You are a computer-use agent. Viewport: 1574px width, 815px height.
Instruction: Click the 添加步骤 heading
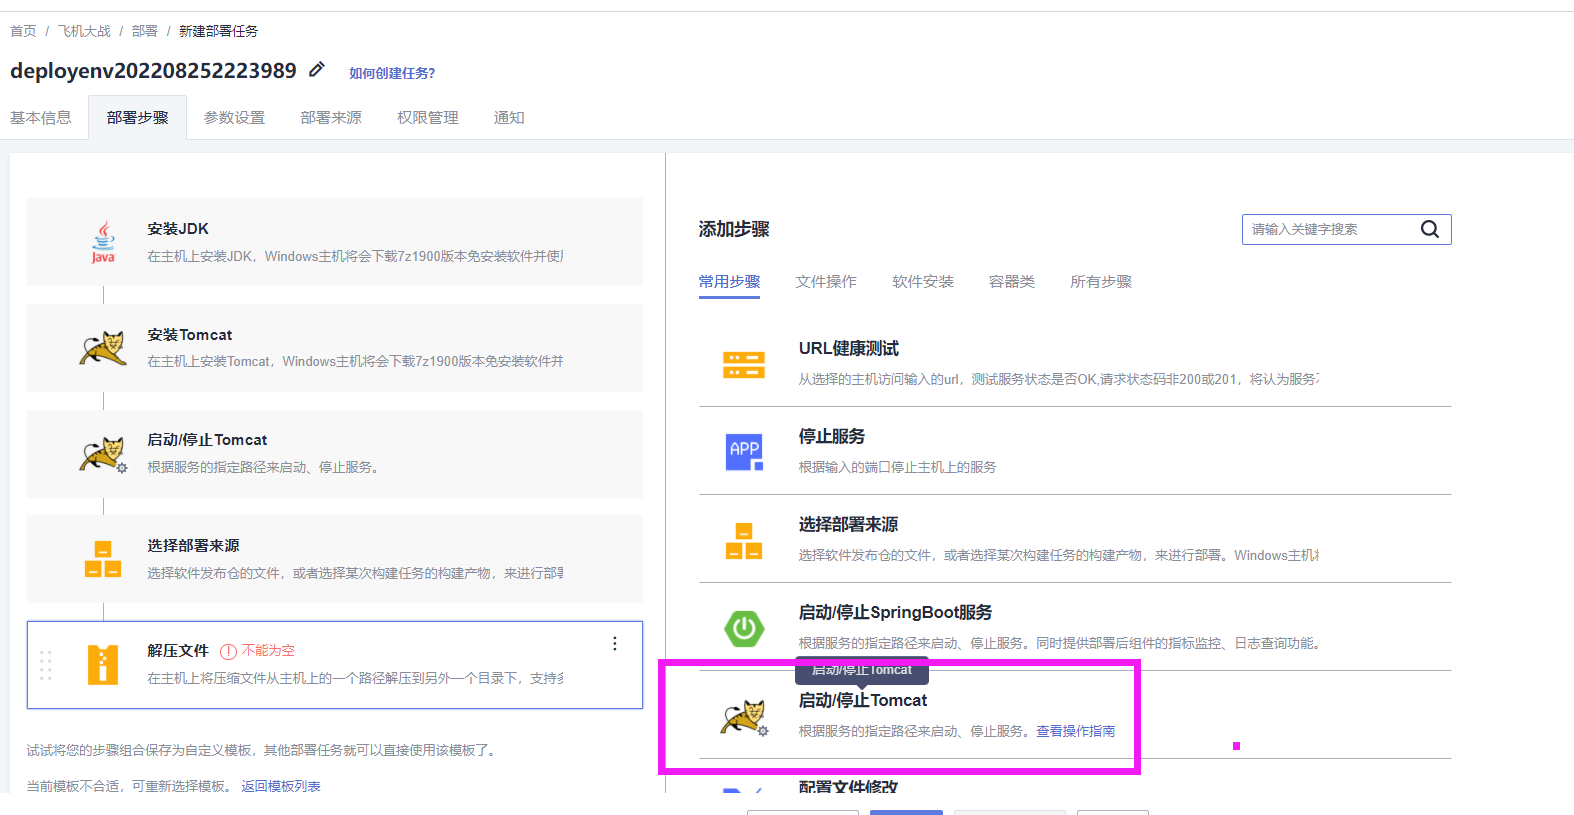point(734,229)
